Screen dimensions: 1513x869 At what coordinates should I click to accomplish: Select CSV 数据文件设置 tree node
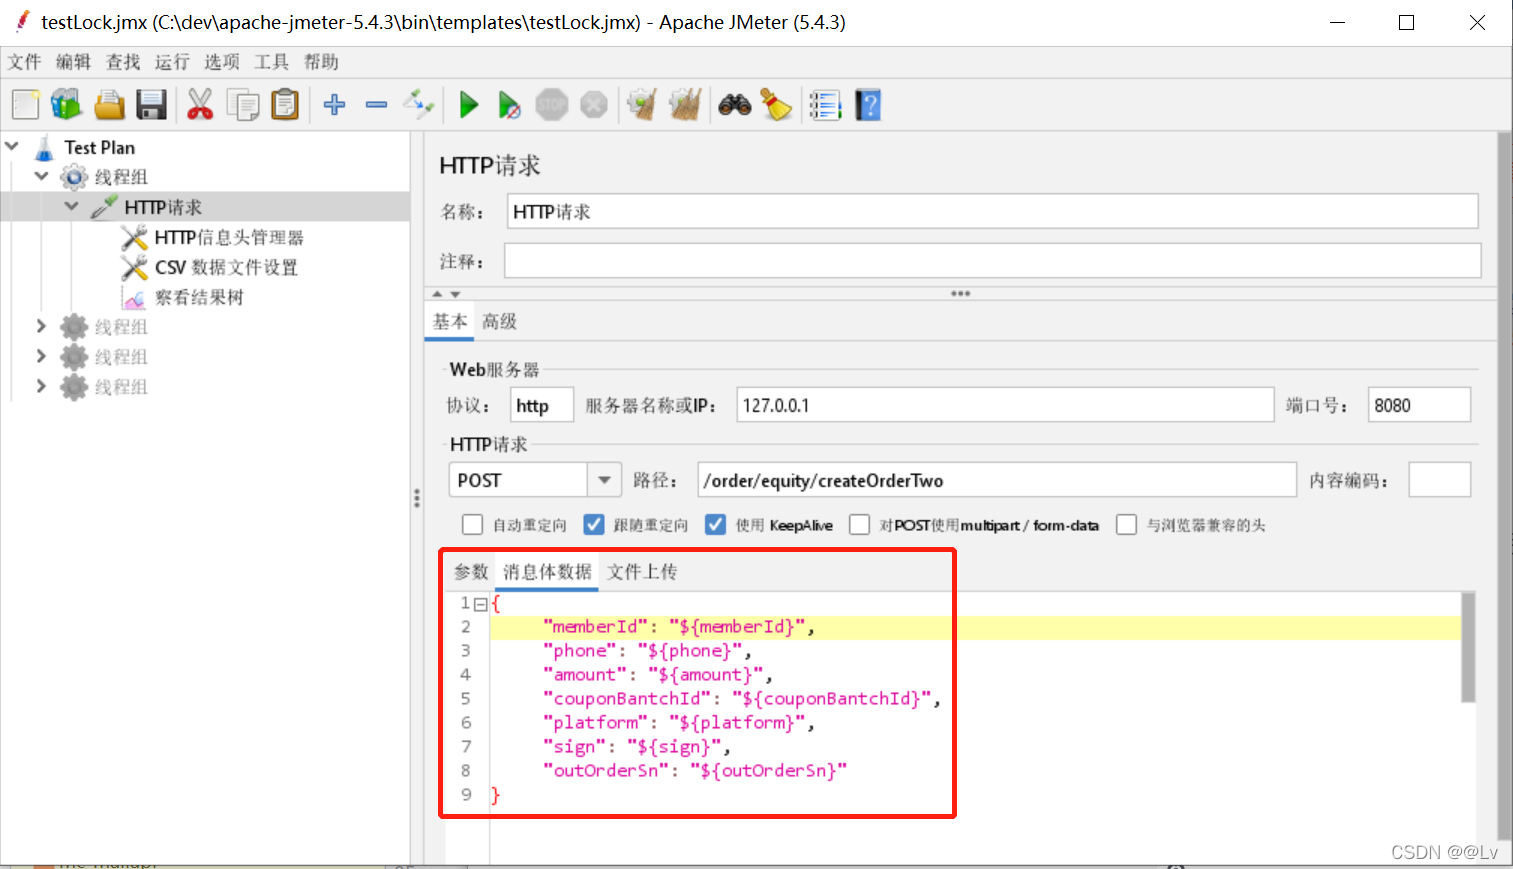pos(226,267)
